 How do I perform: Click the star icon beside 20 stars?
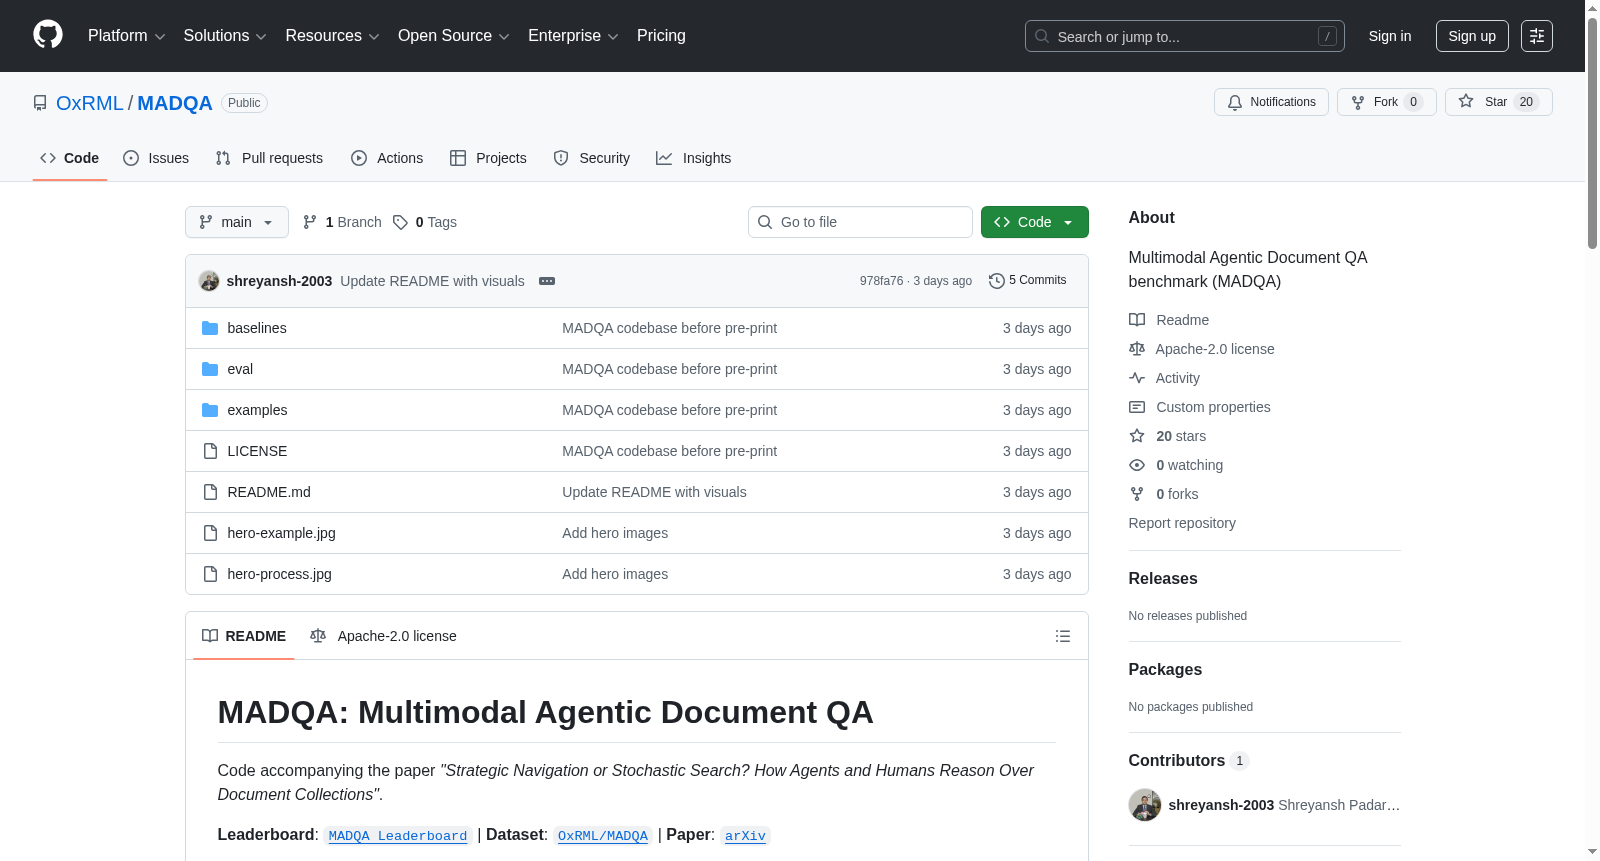pos(1137,436)
